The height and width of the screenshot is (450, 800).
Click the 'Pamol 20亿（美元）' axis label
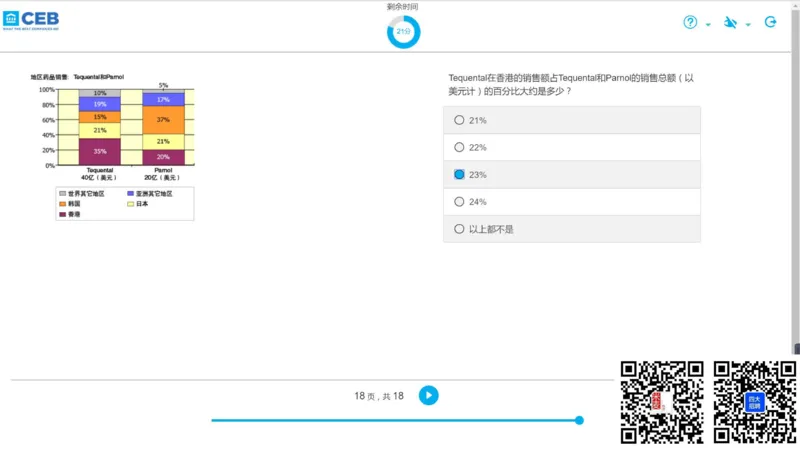pos(163,174)
